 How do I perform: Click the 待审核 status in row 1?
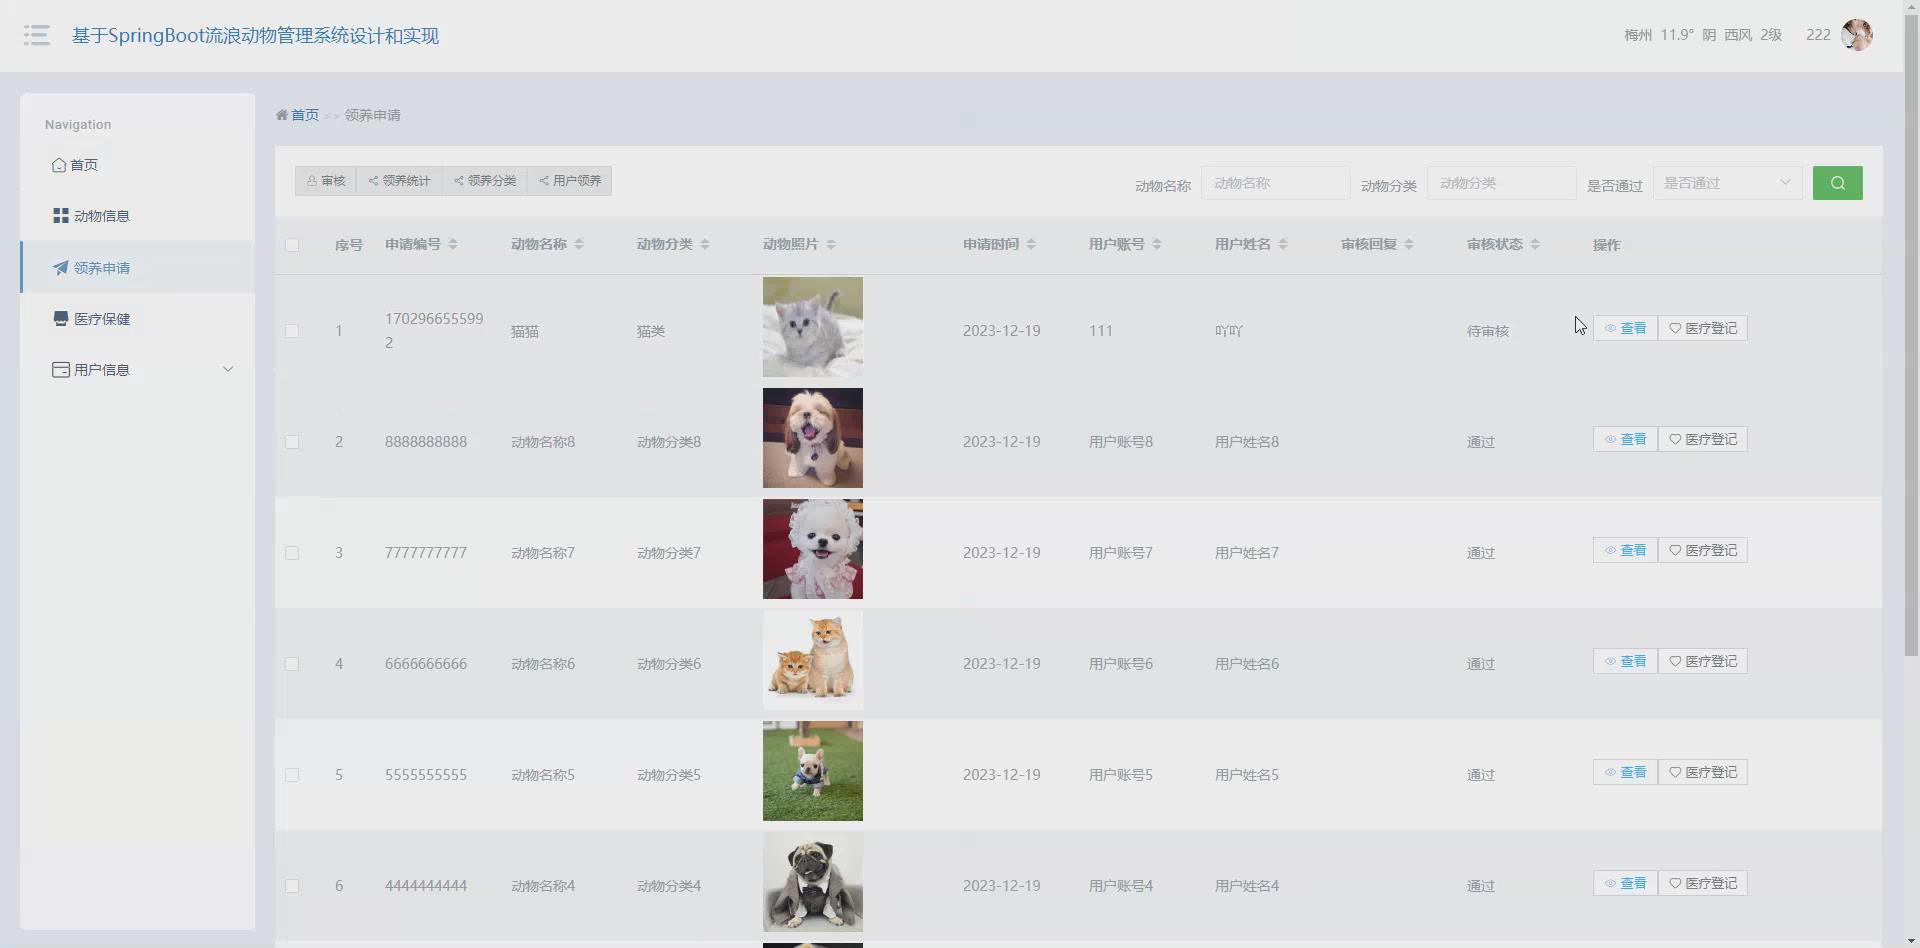(x=1488, y=331)
